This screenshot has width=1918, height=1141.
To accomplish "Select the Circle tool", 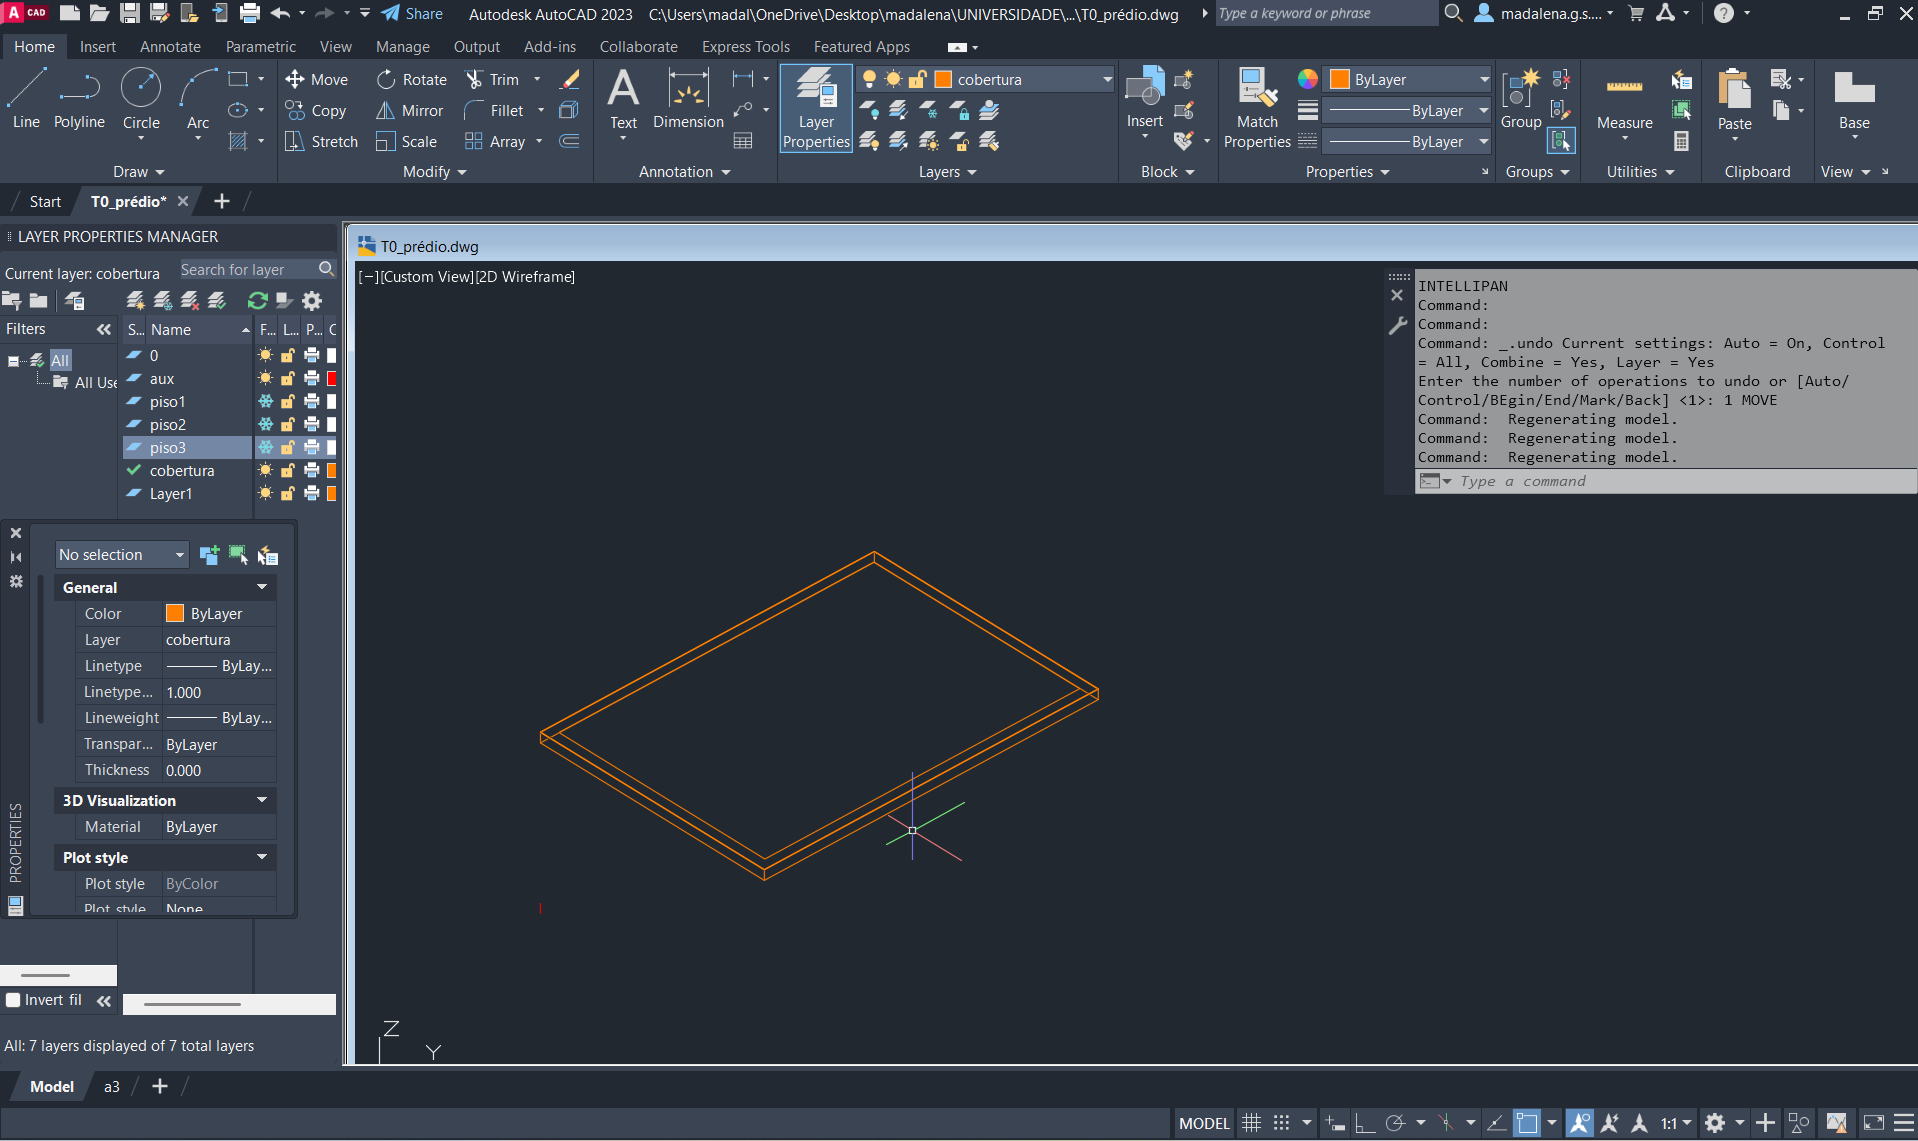I will pos(141,100).
